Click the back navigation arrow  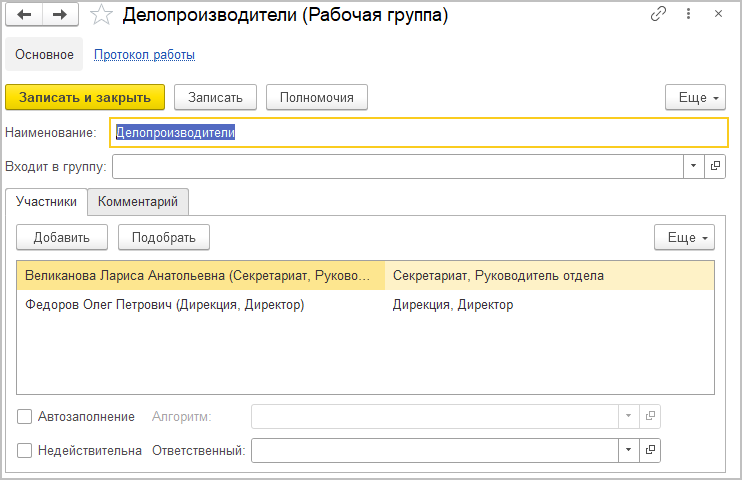25,15
